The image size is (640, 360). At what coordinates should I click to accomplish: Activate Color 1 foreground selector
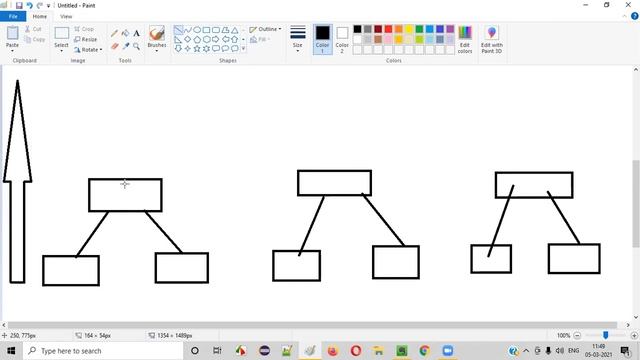(x=322, y=39)
